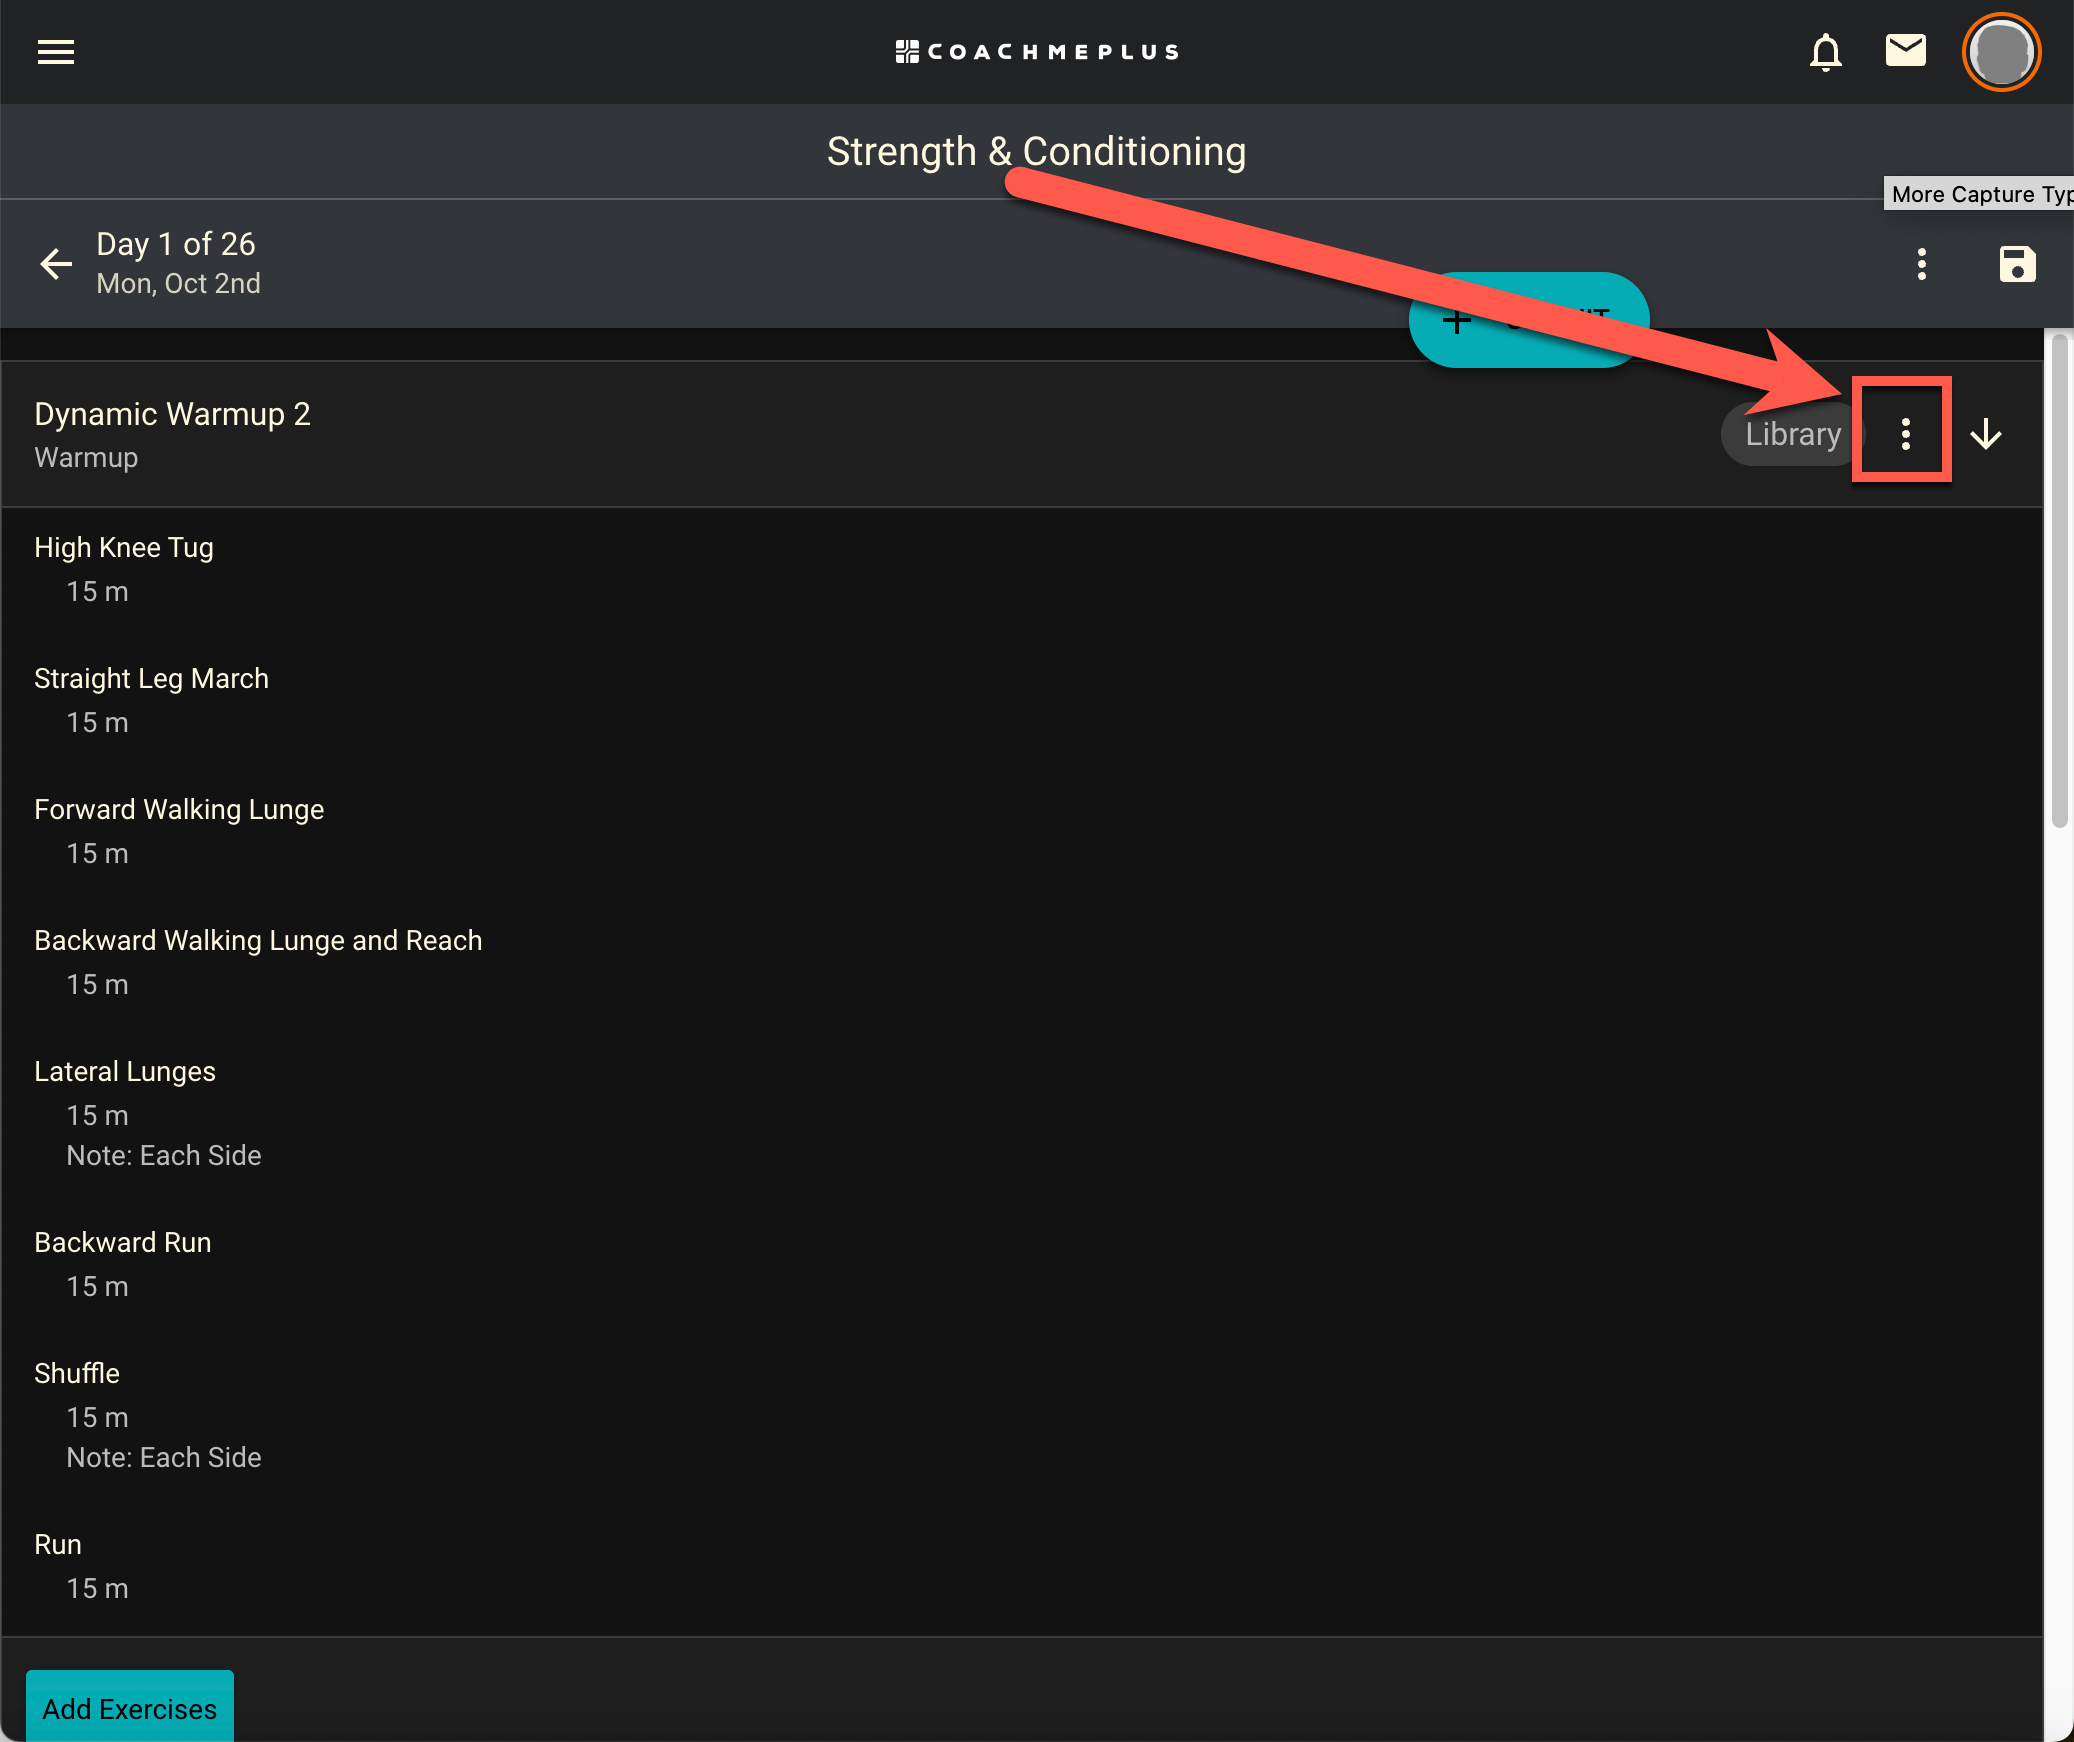Screen dimensions: 2074x1742
Task: Select the Straight Leg March exercise
Action: [151, 679]
